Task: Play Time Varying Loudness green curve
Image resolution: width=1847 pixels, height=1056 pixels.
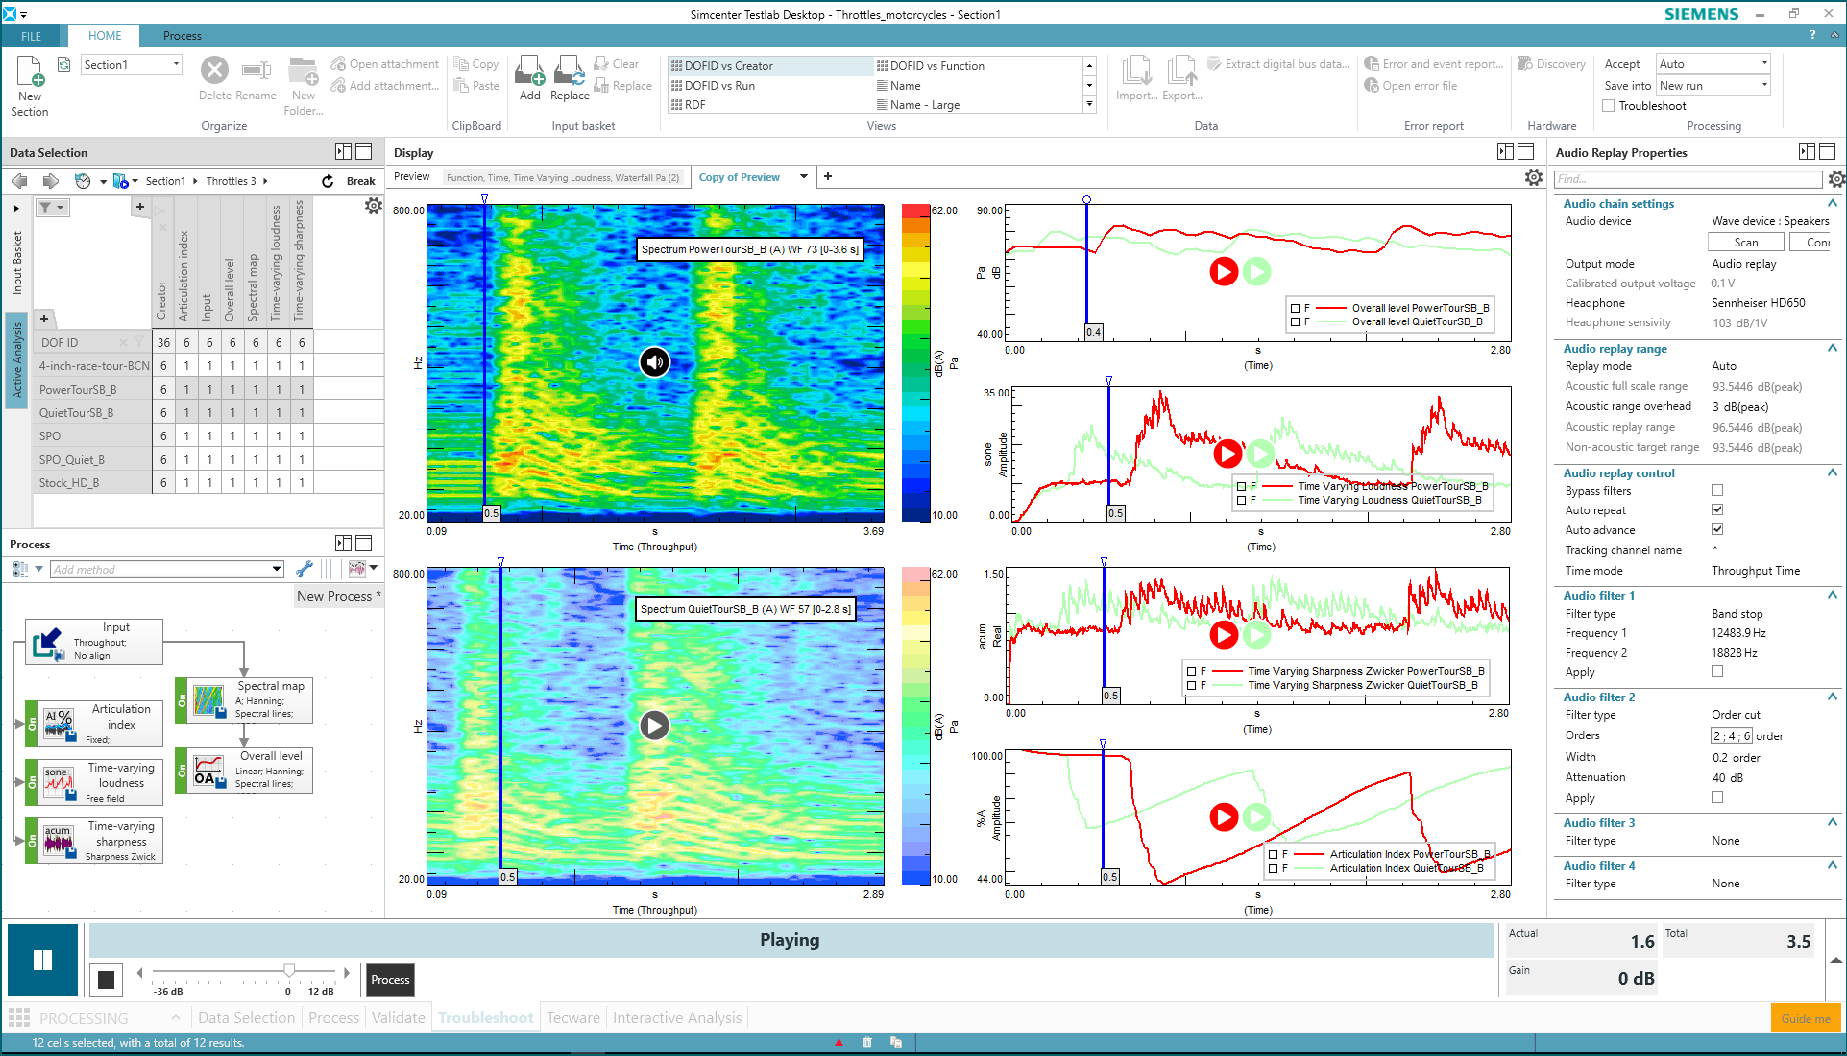Action: 1262,453
